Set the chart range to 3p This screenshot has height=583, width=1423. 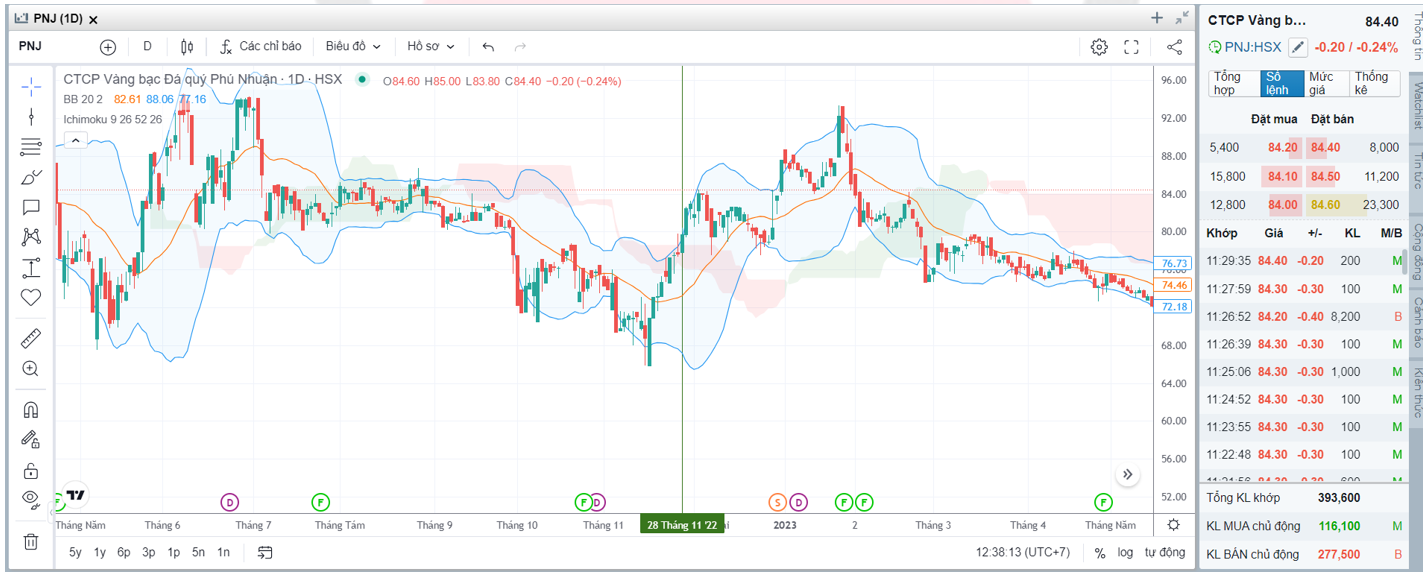coord(149,552)
